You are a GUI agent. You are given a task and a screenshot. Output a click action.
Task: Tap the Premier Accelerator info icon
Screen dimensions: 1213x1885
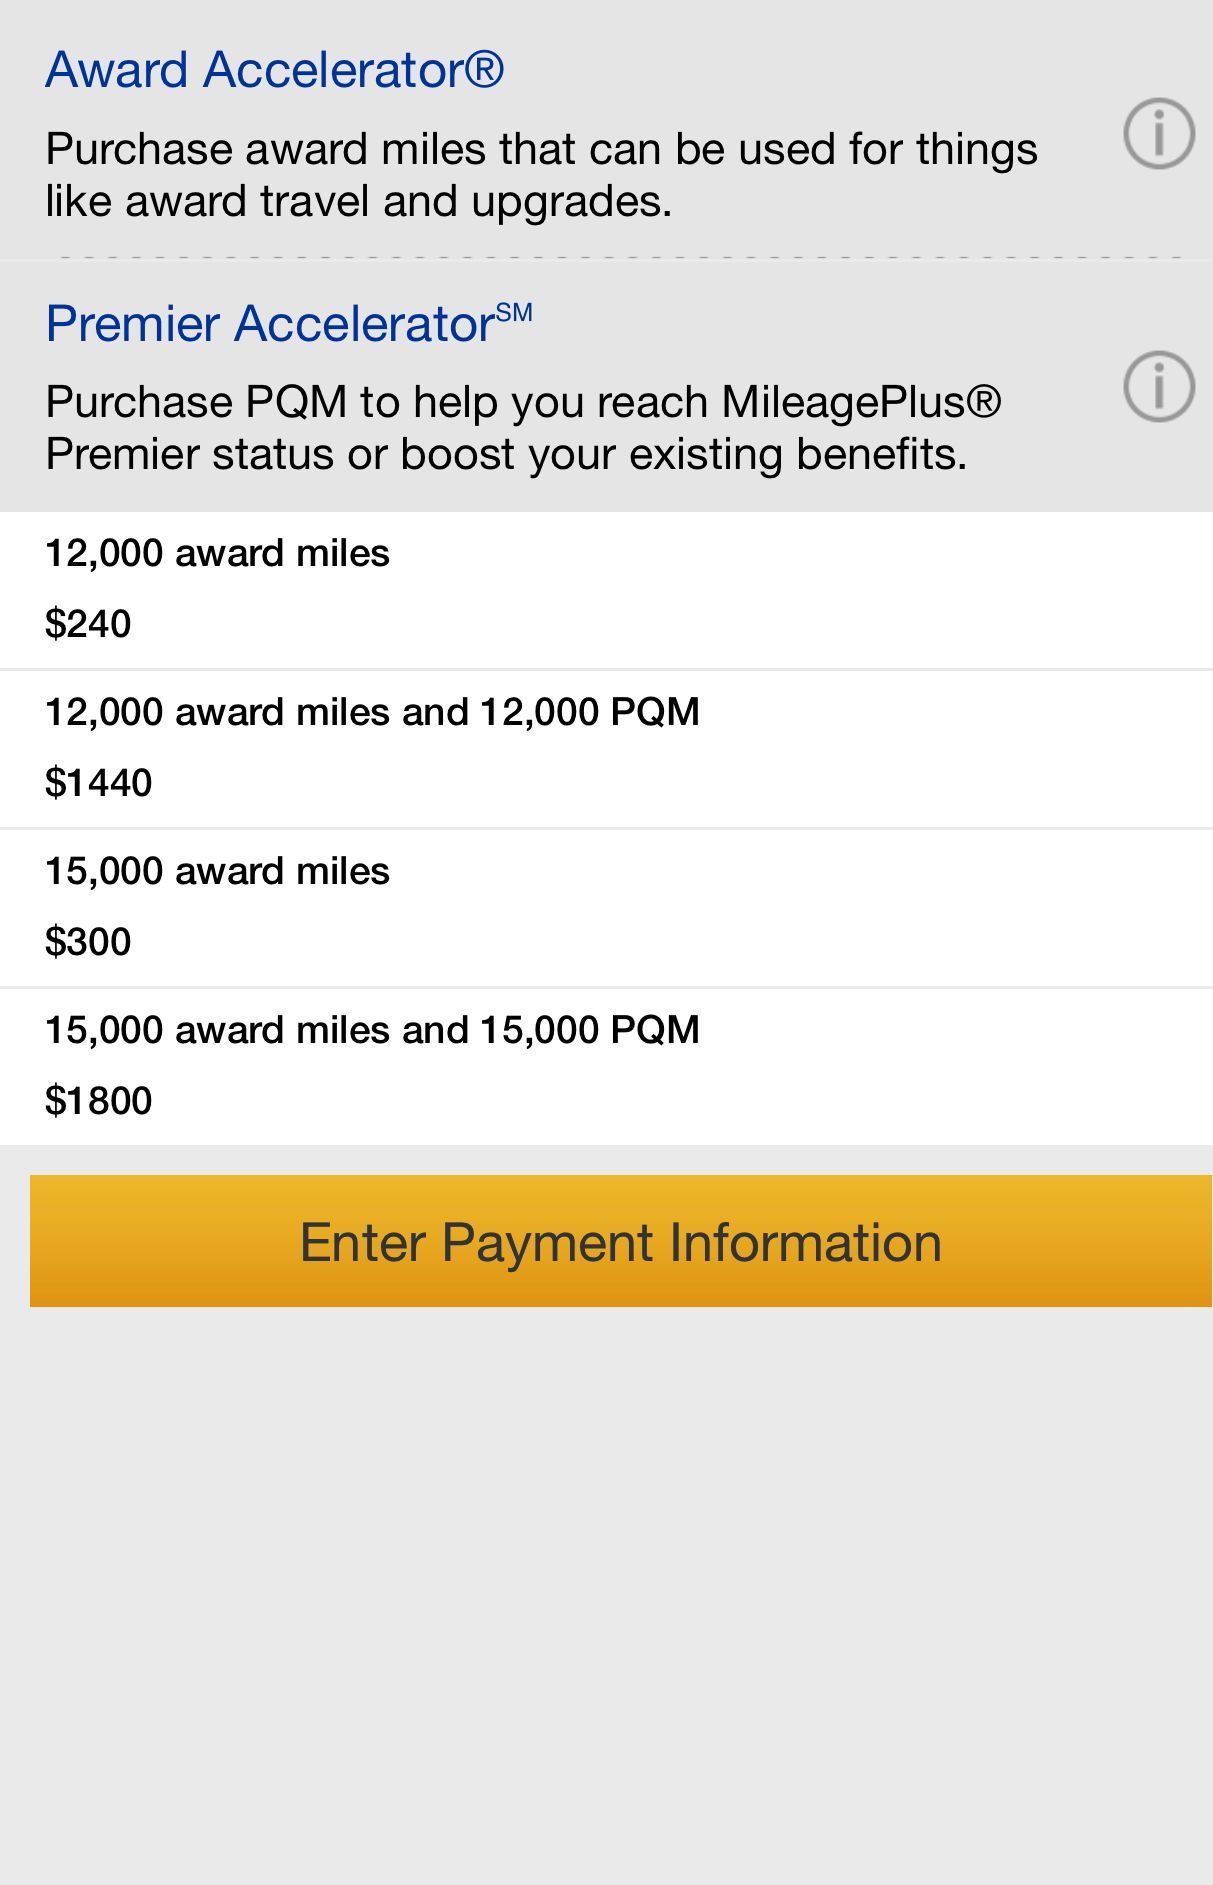(x=1159, y=386)
